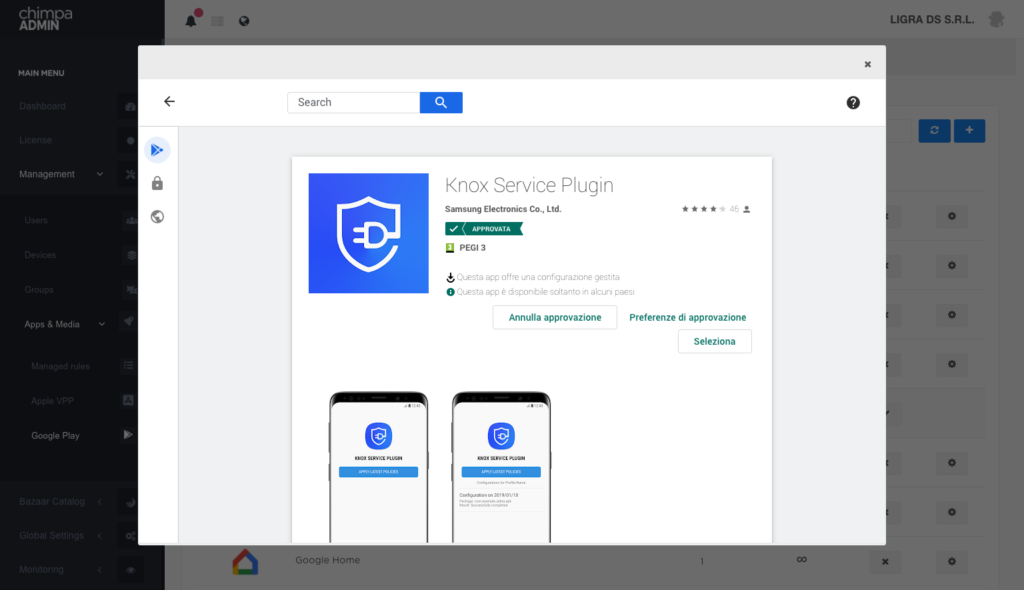
Task: Open the Monitoring menu
Action: pos(41,569)
